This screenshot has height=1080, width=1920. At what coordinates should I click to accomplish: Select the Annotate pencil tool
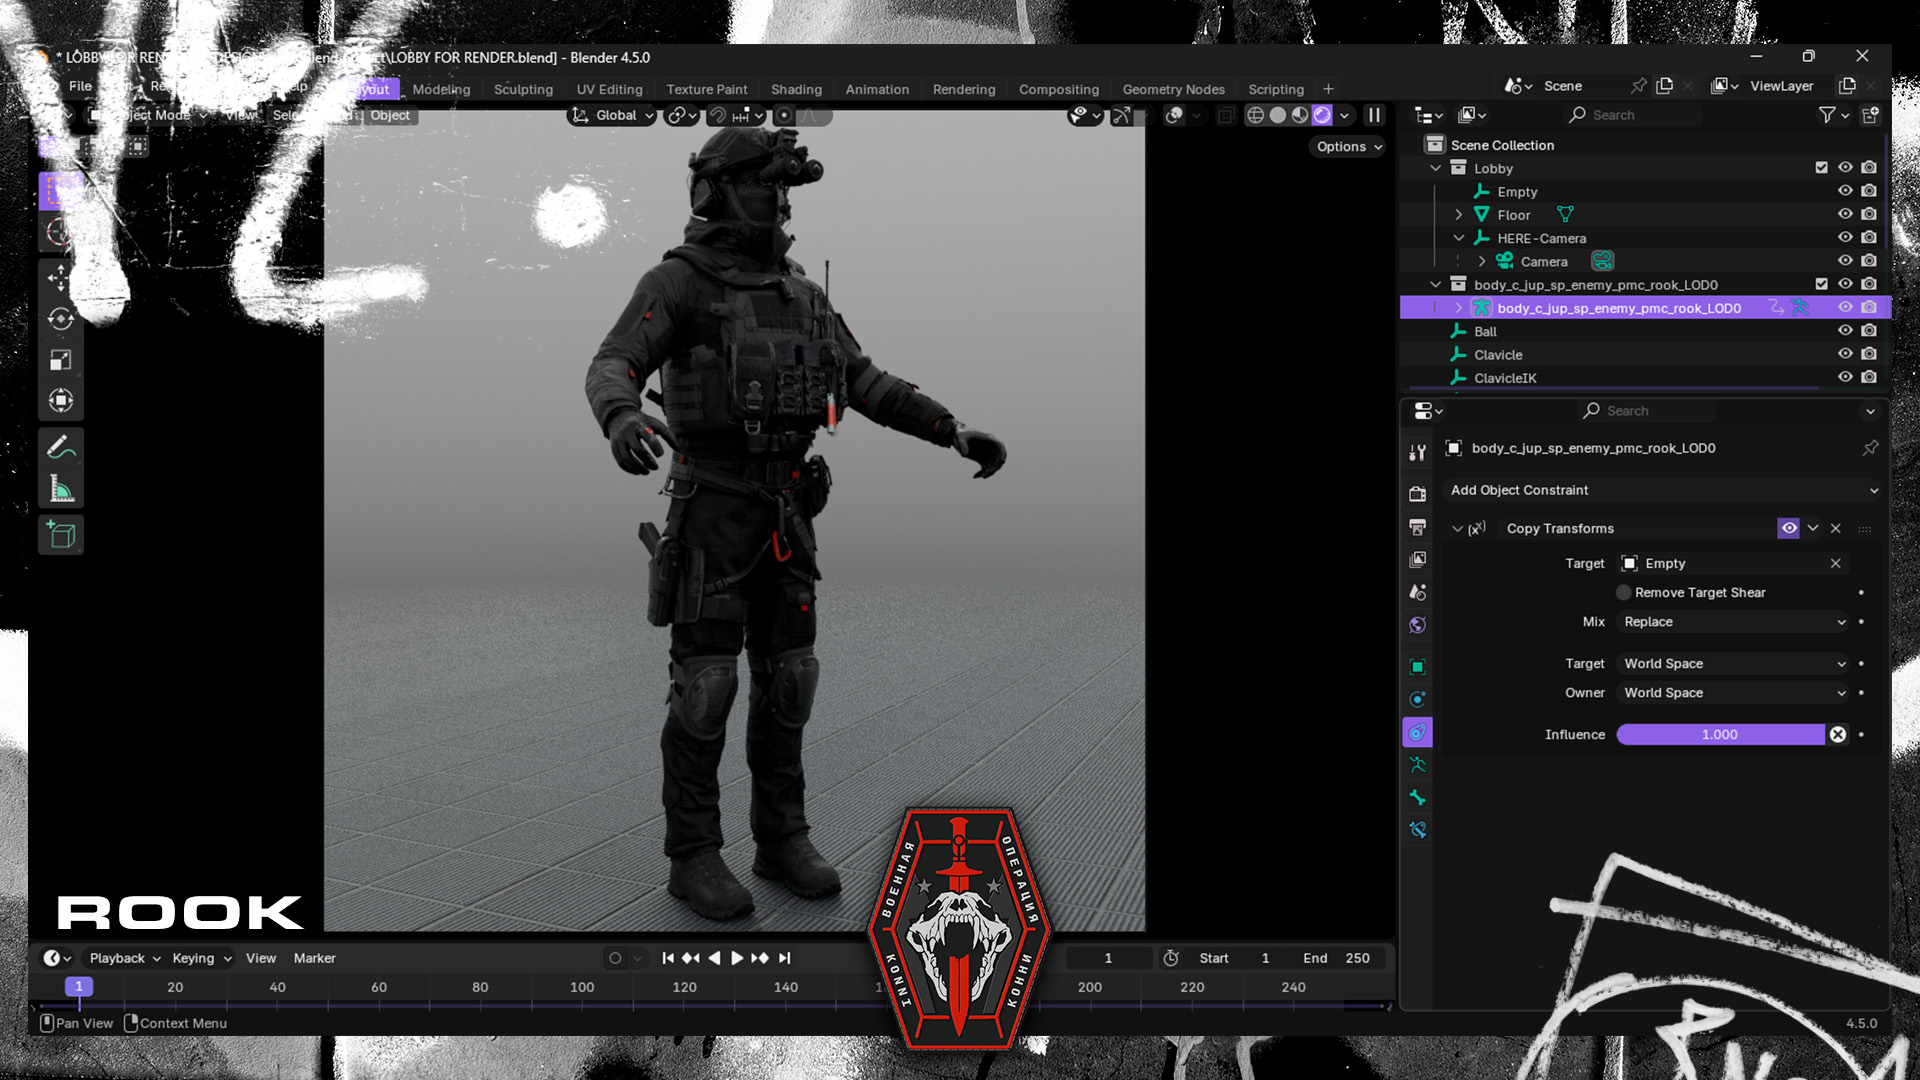[61, 447]
